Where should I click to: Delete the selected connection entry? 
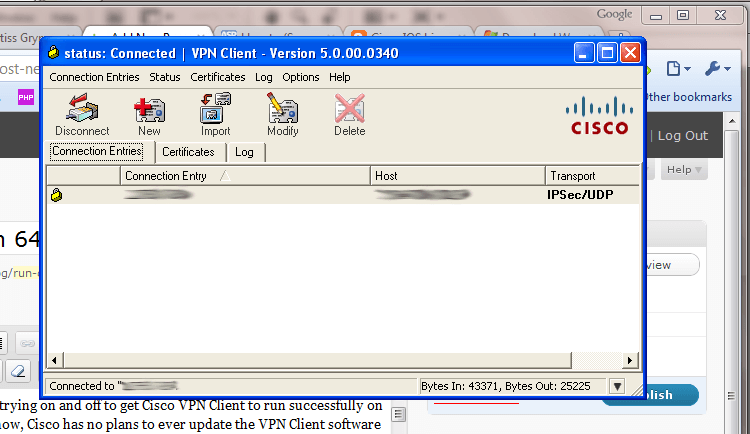[350, 115]
